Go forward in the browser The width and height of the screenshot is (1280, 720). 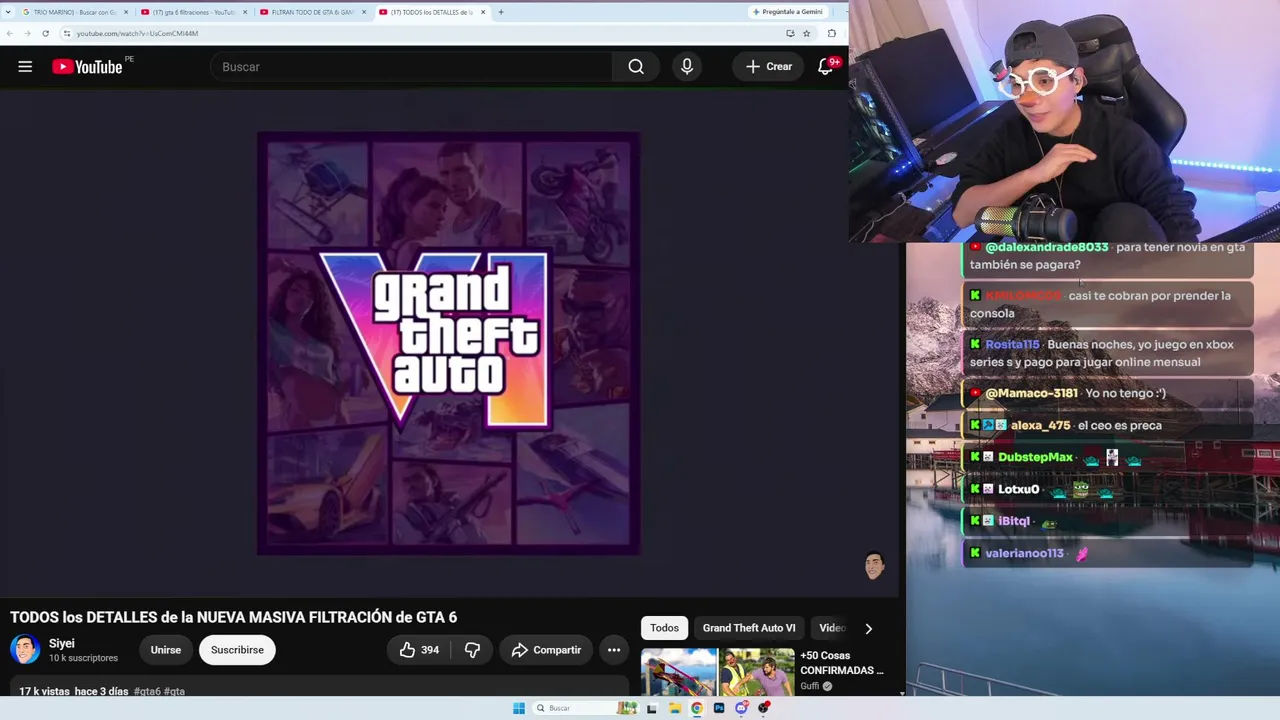click(27, 33)
